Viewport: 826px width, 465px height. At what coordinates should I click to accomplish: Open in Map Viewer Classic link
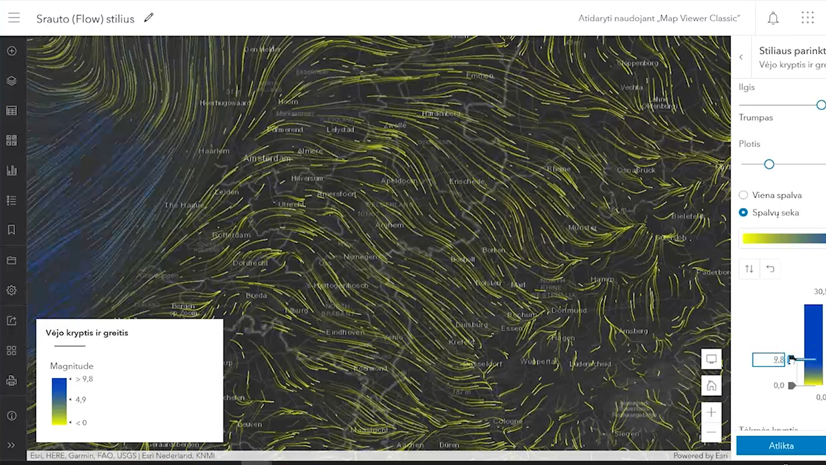coord(659,18)
